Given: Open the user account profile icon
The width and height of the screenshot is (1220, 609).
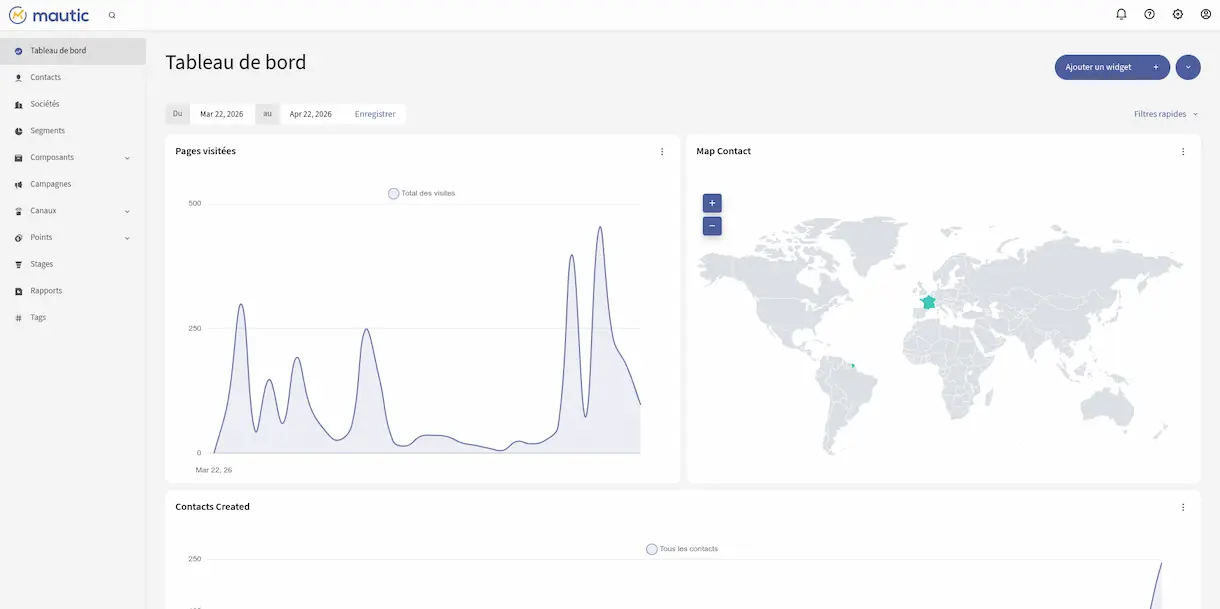Looking at the screenshot, I should pyautogui.click(x=1205, y=14).
